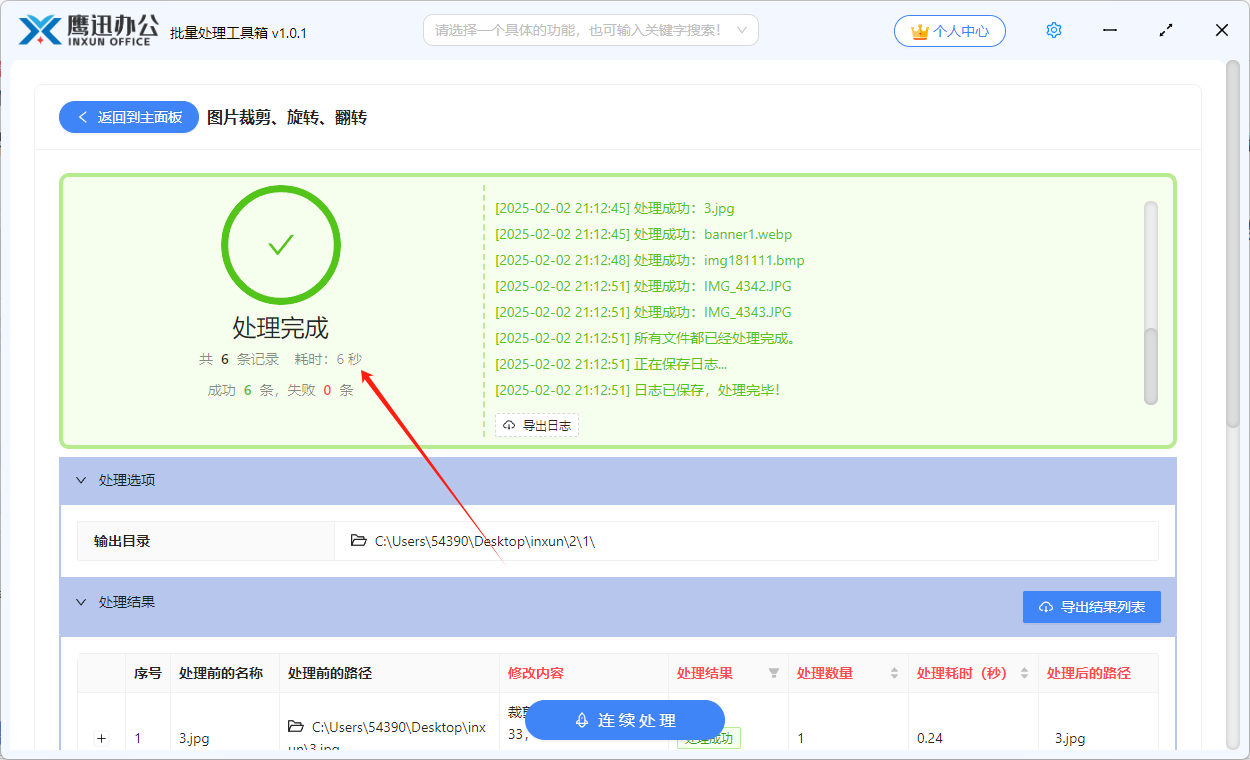Screen dimensions: 1250x760
Task: Click the 成功 6 条 count
Action: coord(241,390)
